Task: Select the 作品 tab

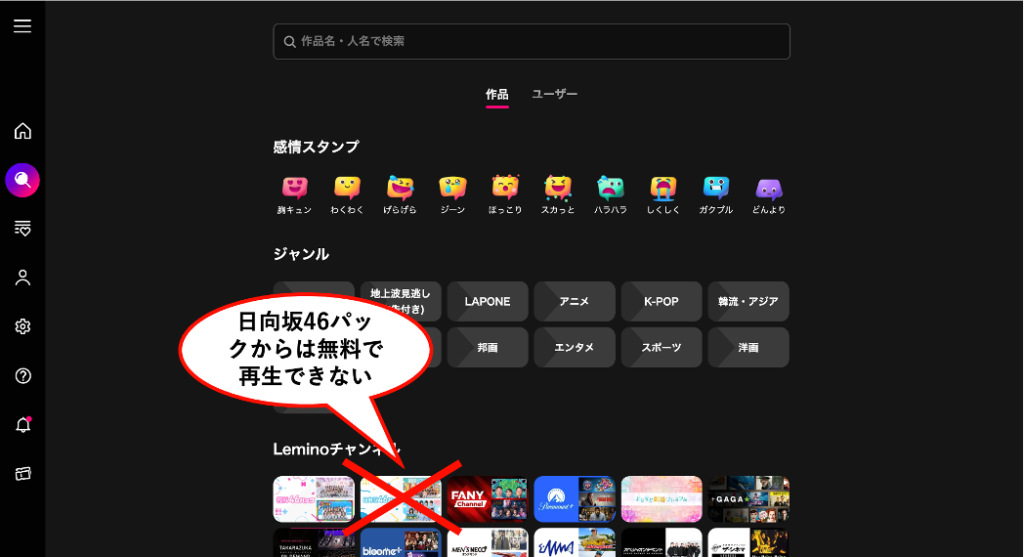Action: click(x=497, y=94)
